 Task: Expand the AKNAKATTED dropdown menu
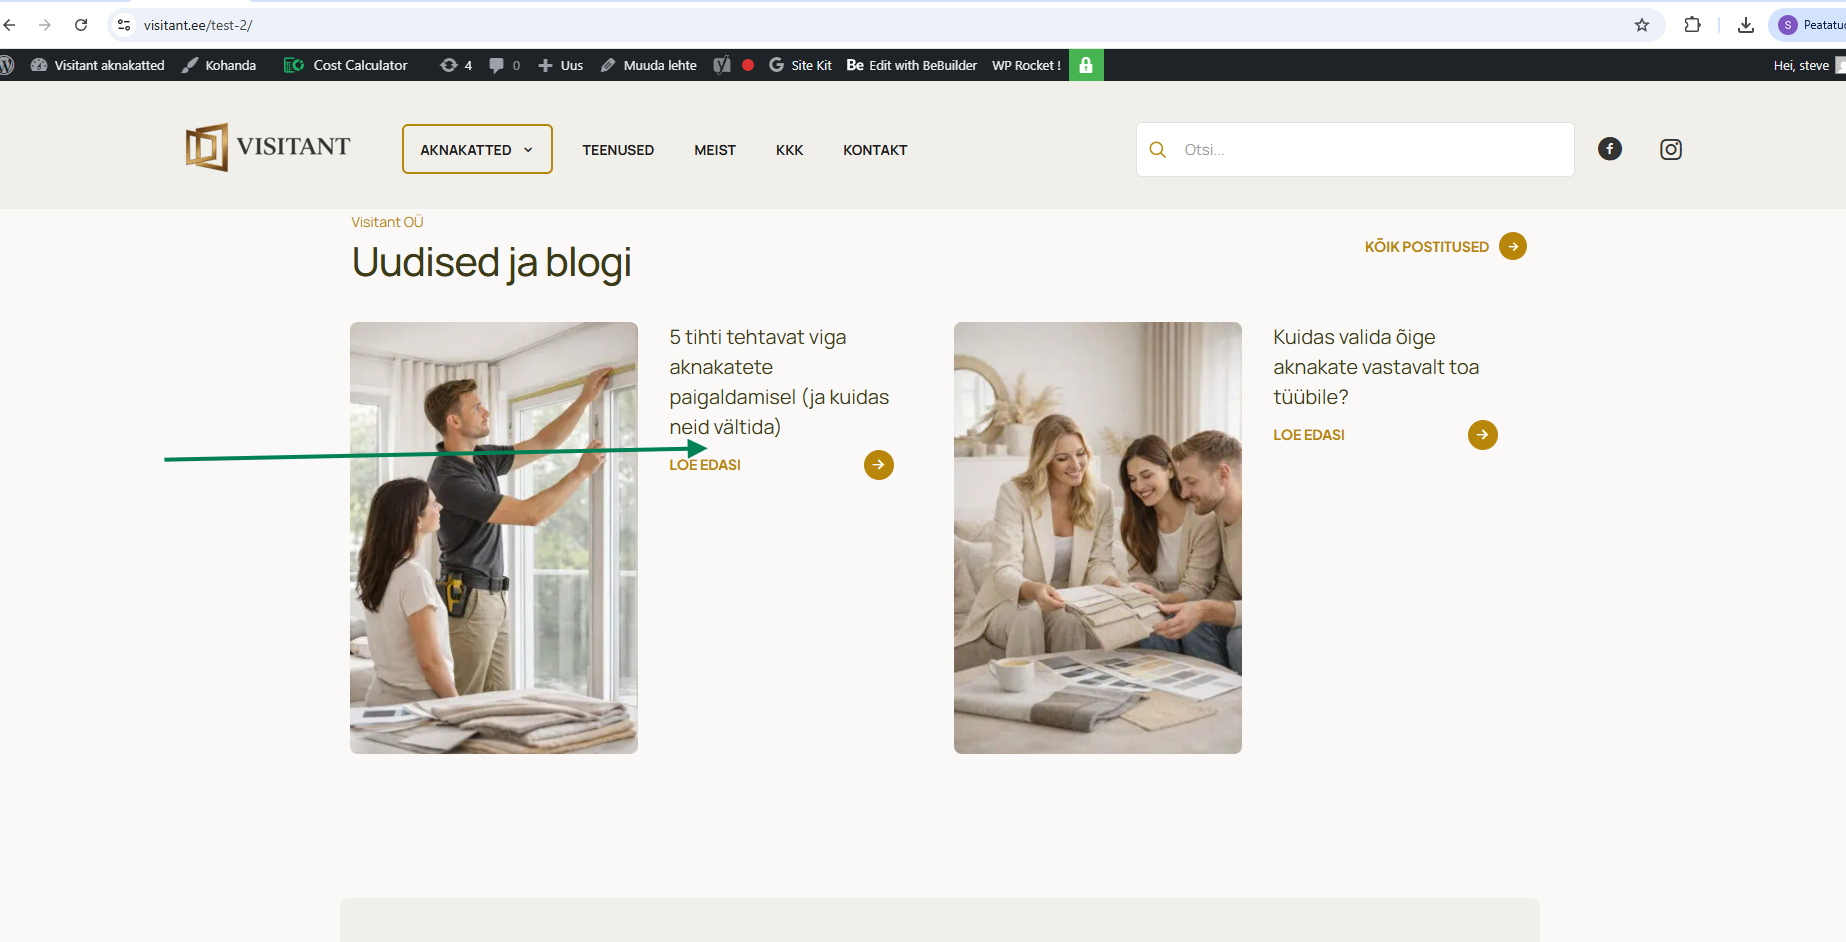tap(477, 149)
